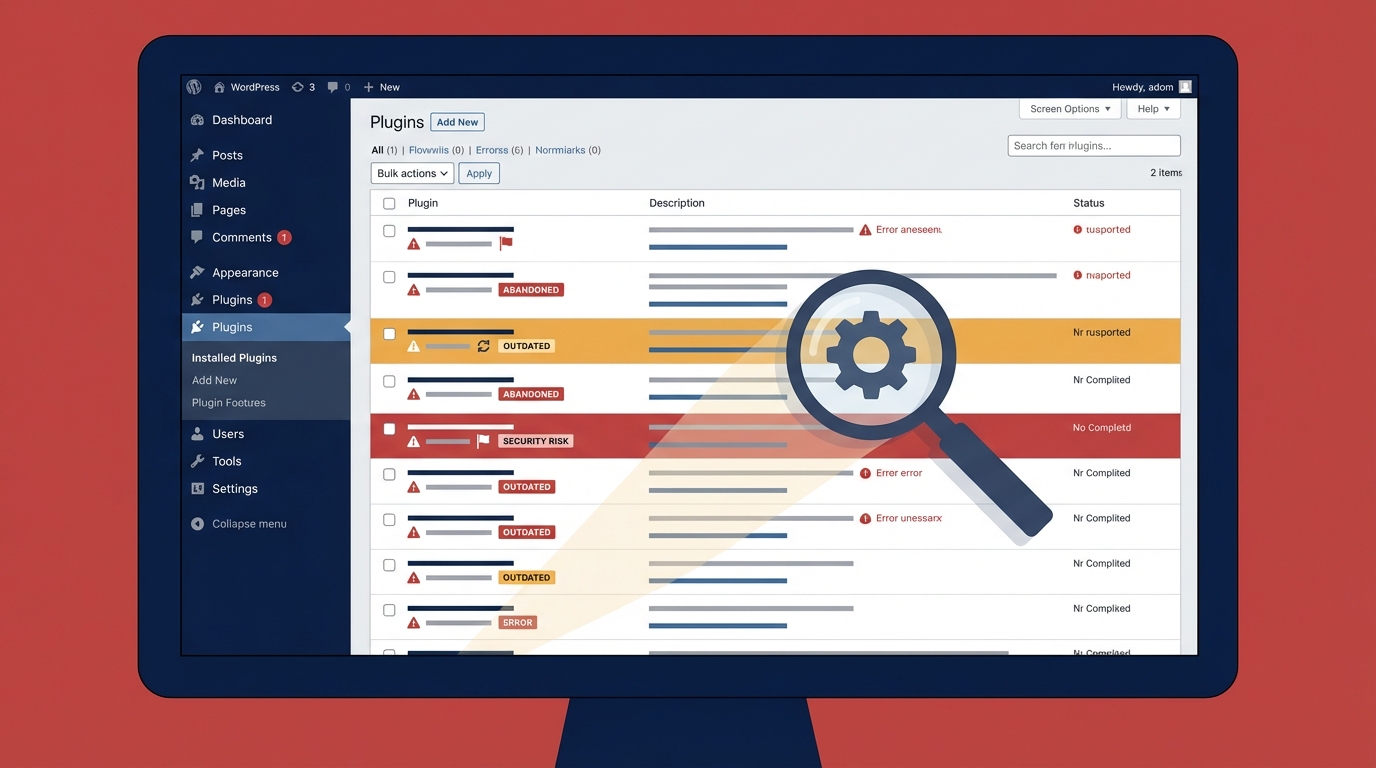Click inside the search plugins field
The width and height of the screenshot is (1376, 768).
[x=1093, y=145]
